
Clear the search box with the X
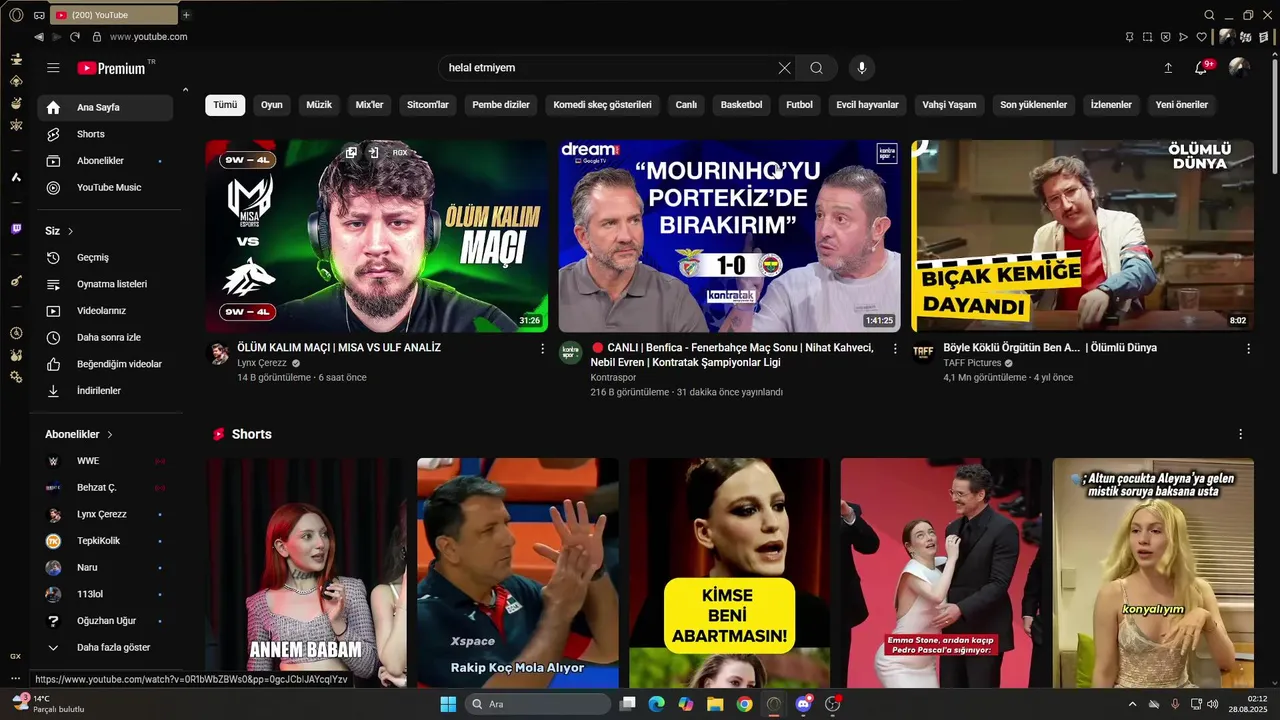(784, 68)
